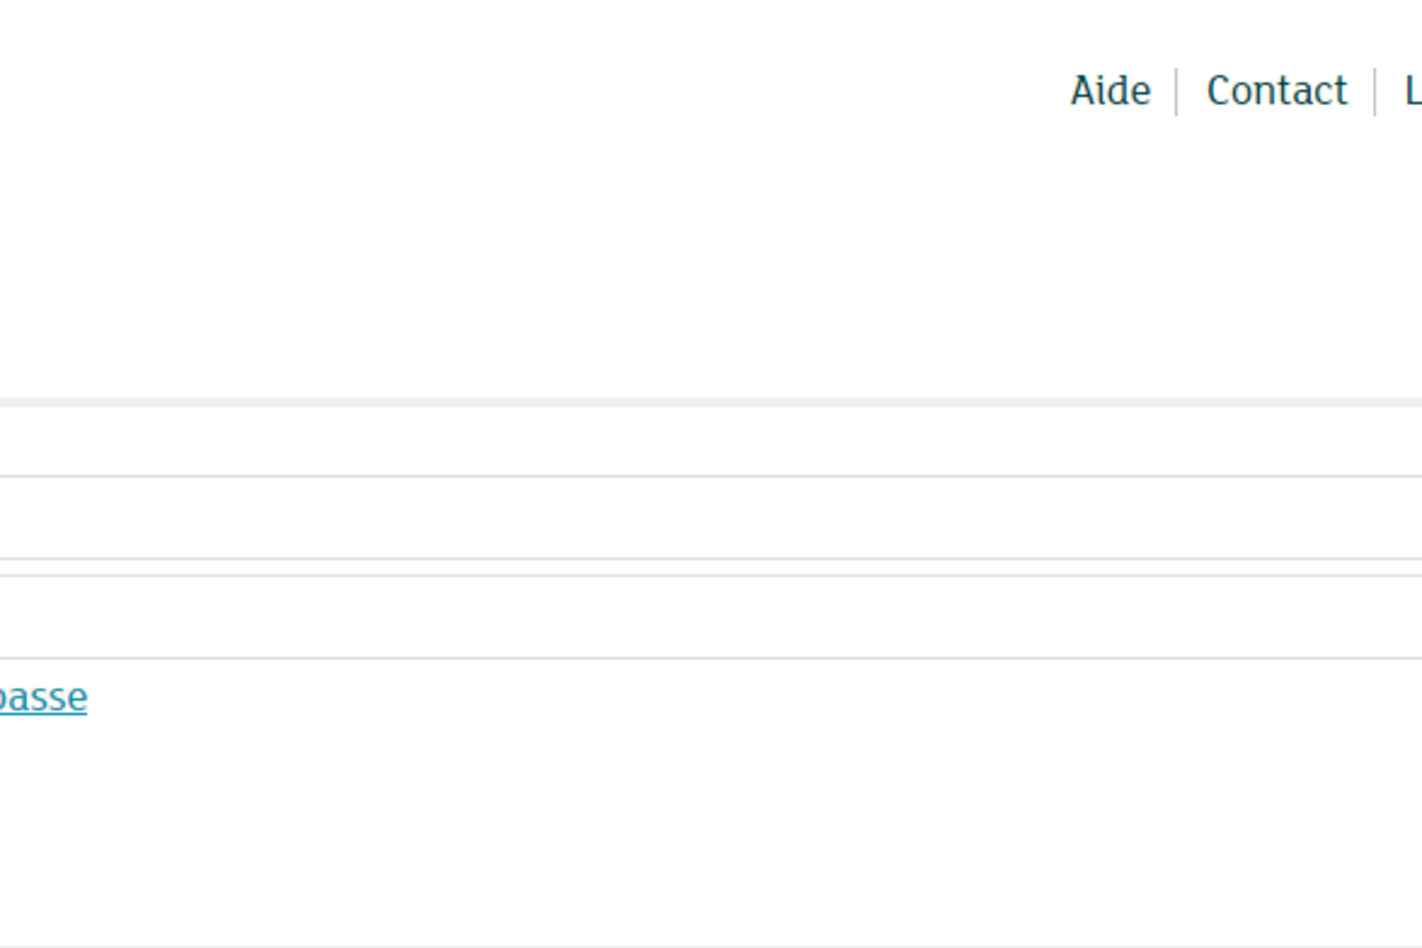
Task: Follow the forgotten 'passe' password link
Action: pos(43,697)
